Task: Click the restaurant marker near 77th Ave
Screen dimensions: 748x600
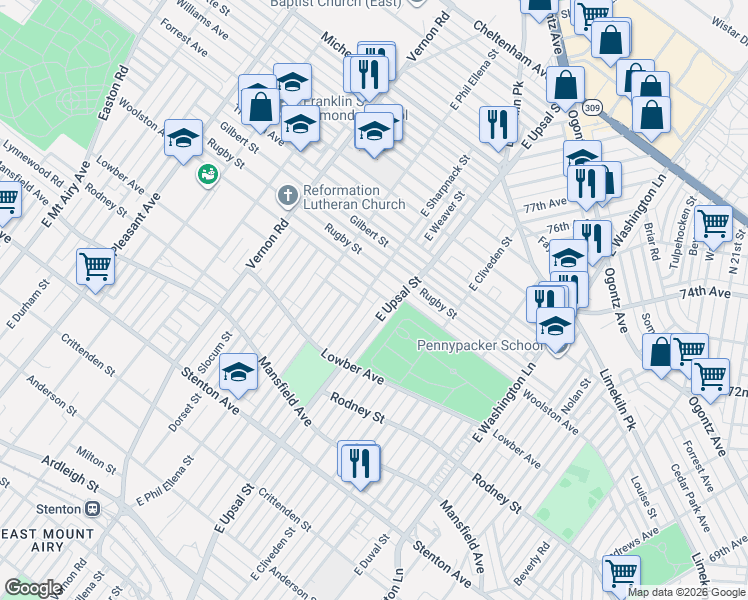Action: click(x=586, y=185)
